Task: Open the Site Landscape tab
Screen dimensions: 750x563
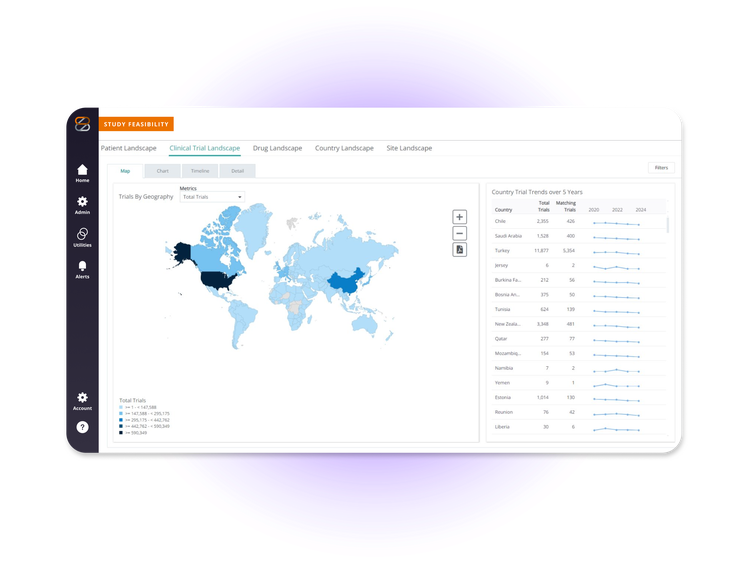Action: tap(409, 148)
